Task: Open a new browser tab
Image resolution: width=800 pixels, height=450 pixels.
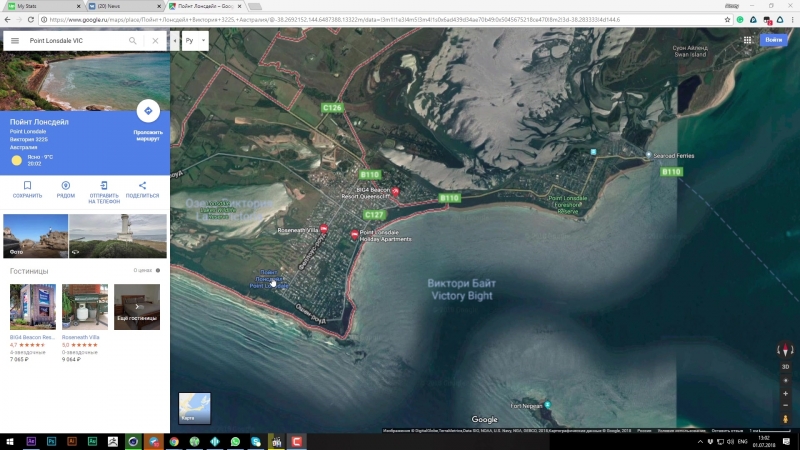Action: 255,6
